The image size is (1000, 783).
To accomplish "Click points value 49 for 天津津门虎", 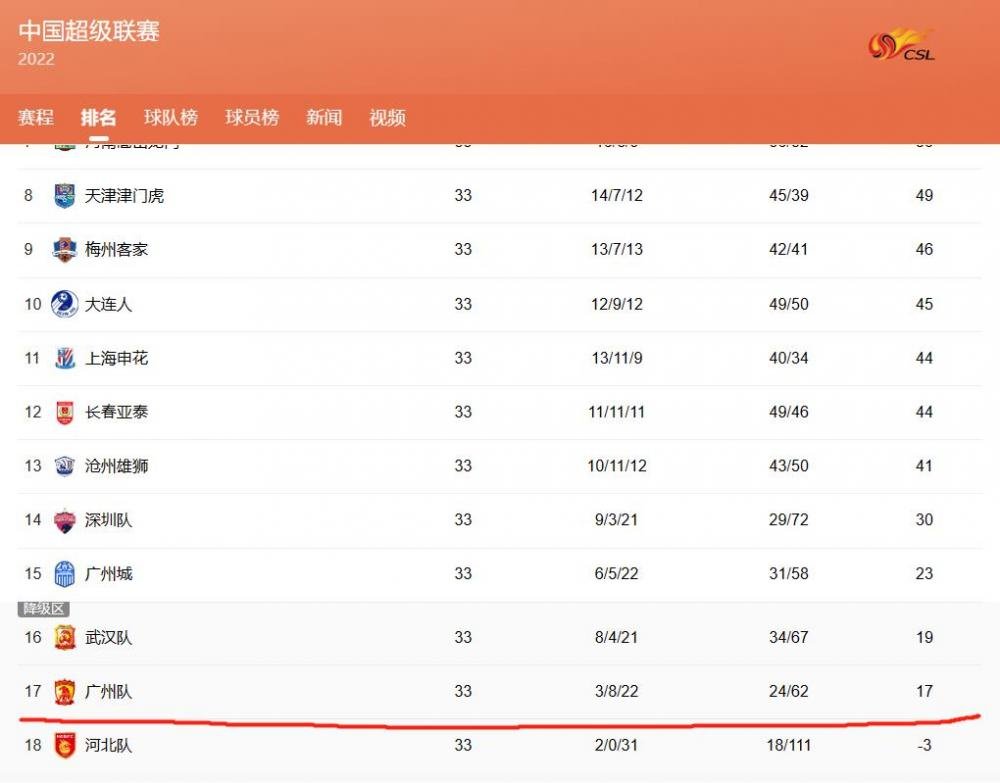I will tap(924, 196).
